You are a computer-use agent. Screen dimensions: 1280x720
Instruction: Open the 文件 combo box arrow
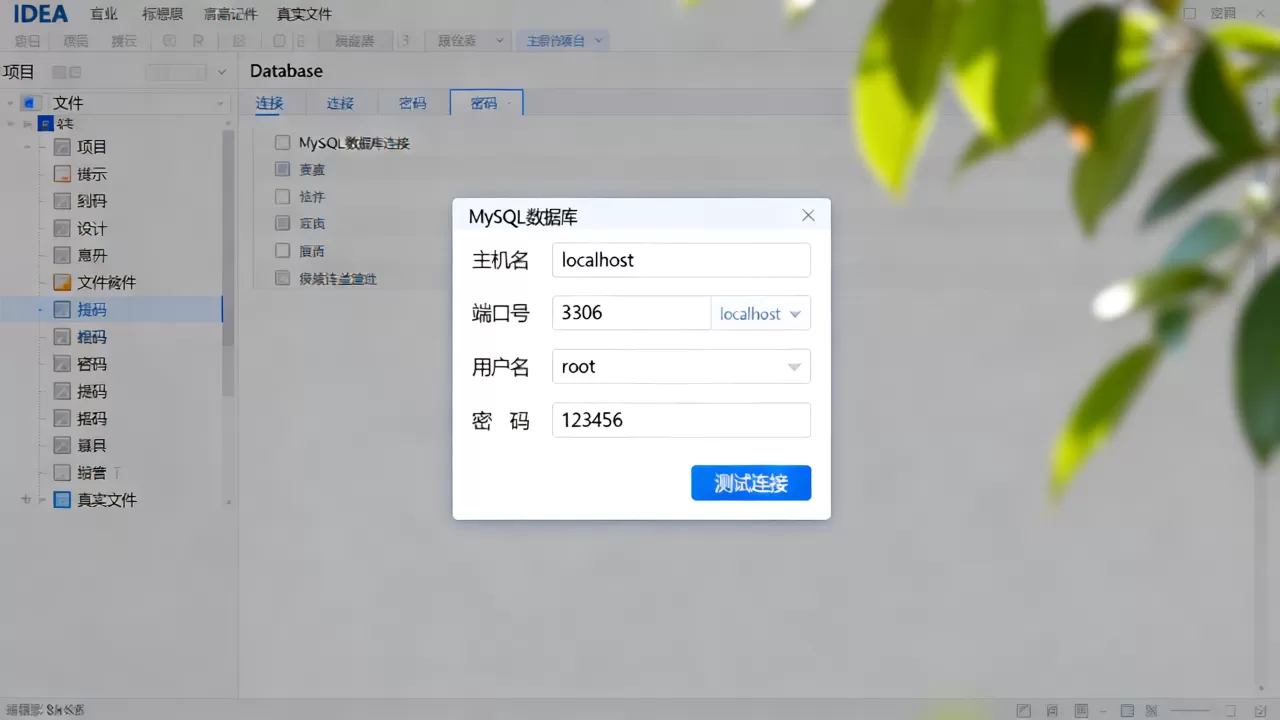[221, 104]
